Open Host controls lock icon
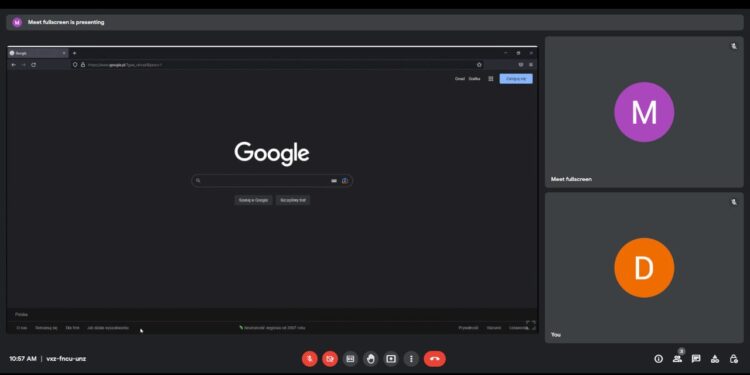The image size is (750, 375). [734, 359]
